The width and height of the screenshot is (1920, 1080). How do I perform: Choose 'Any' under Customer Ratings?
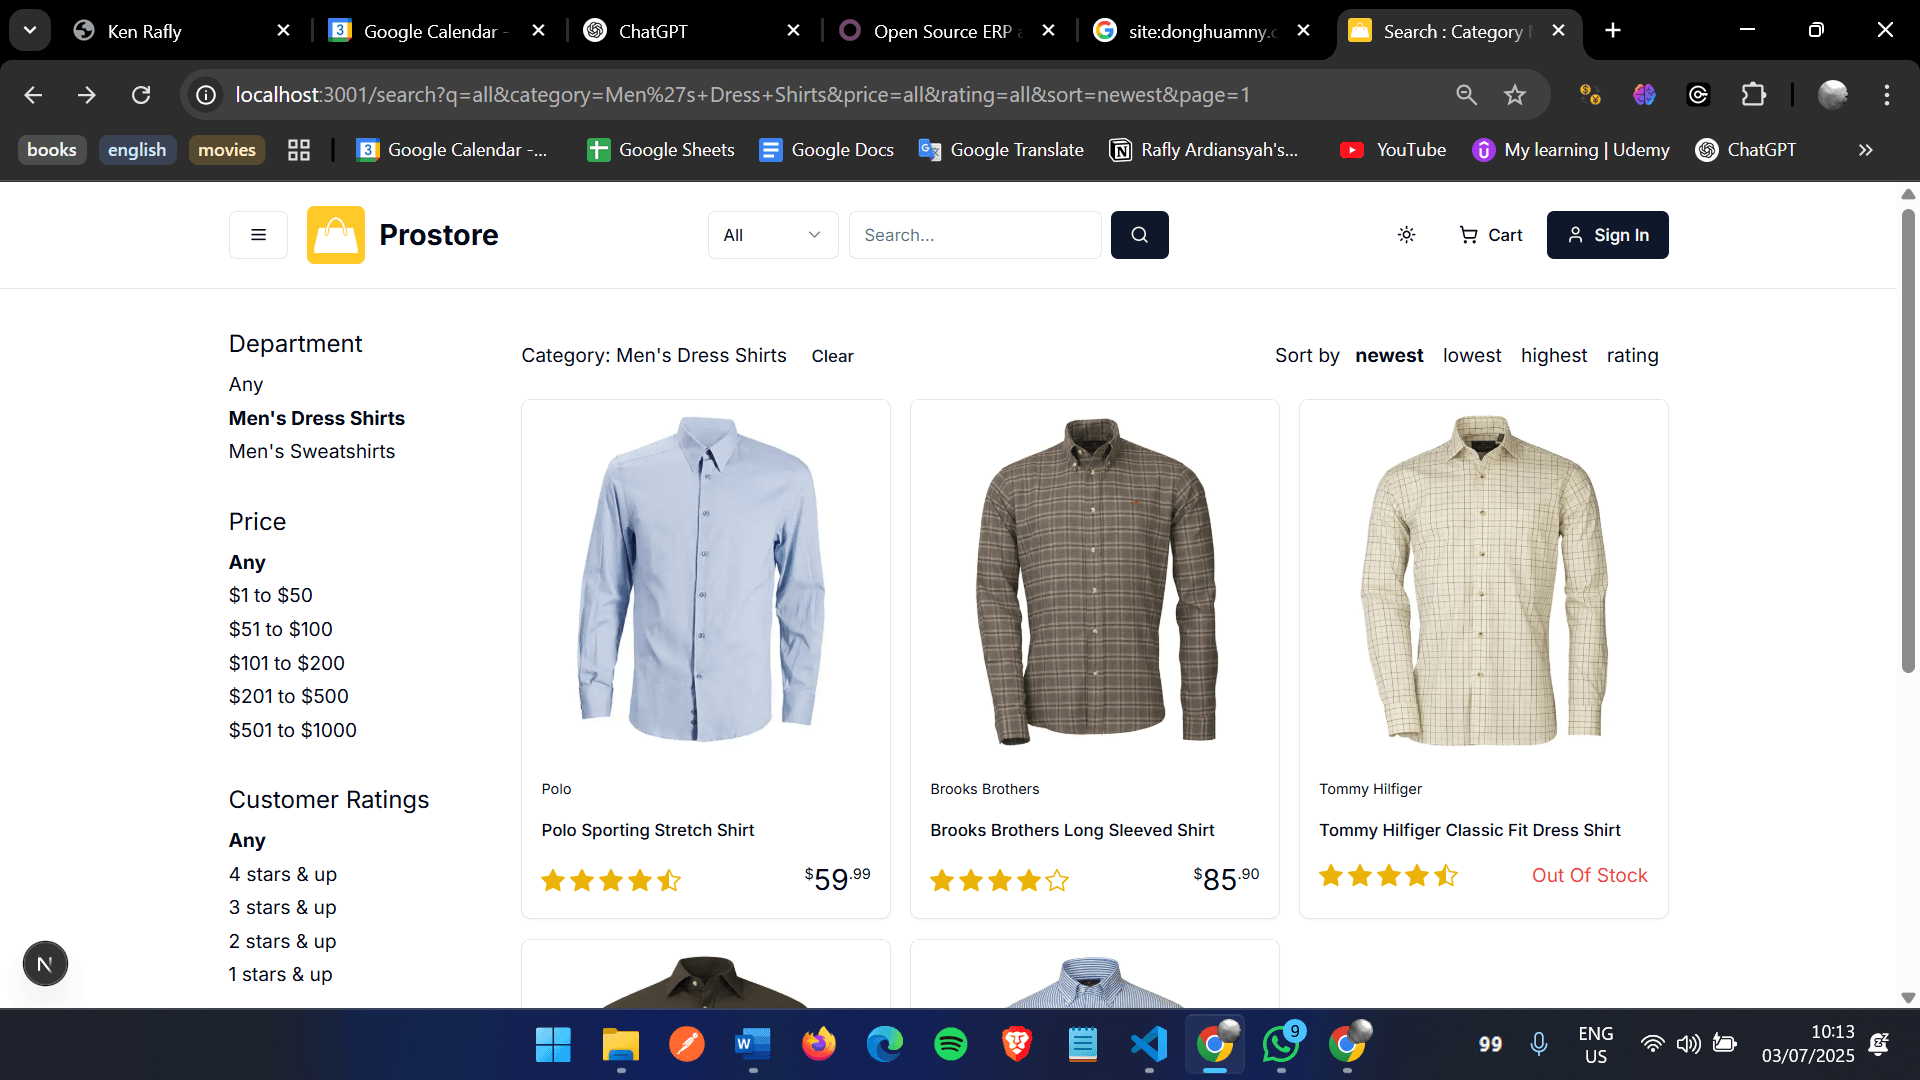246,840
